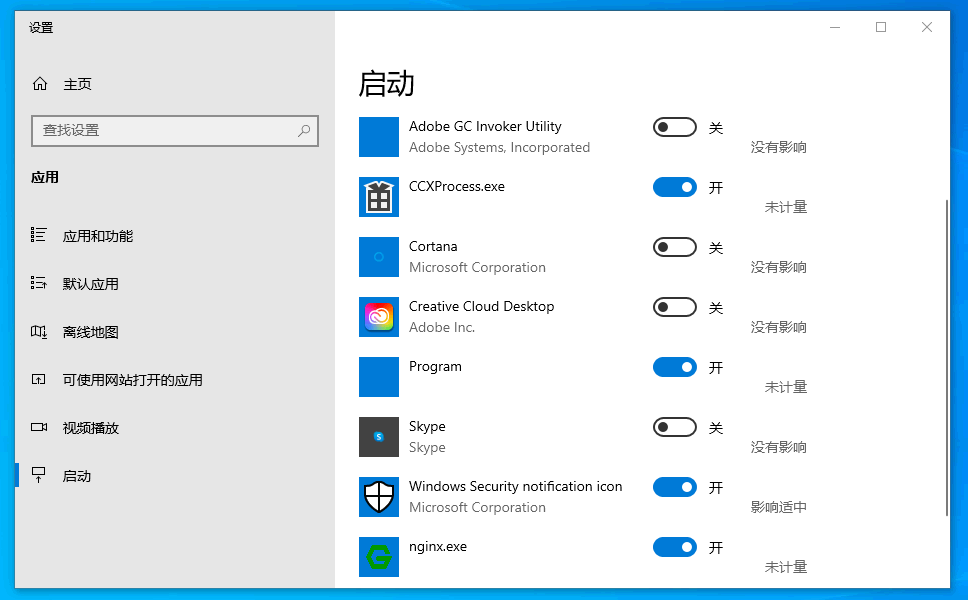
Task: Open 可使用网站打开的应用 page
Action: pos(175,380)
